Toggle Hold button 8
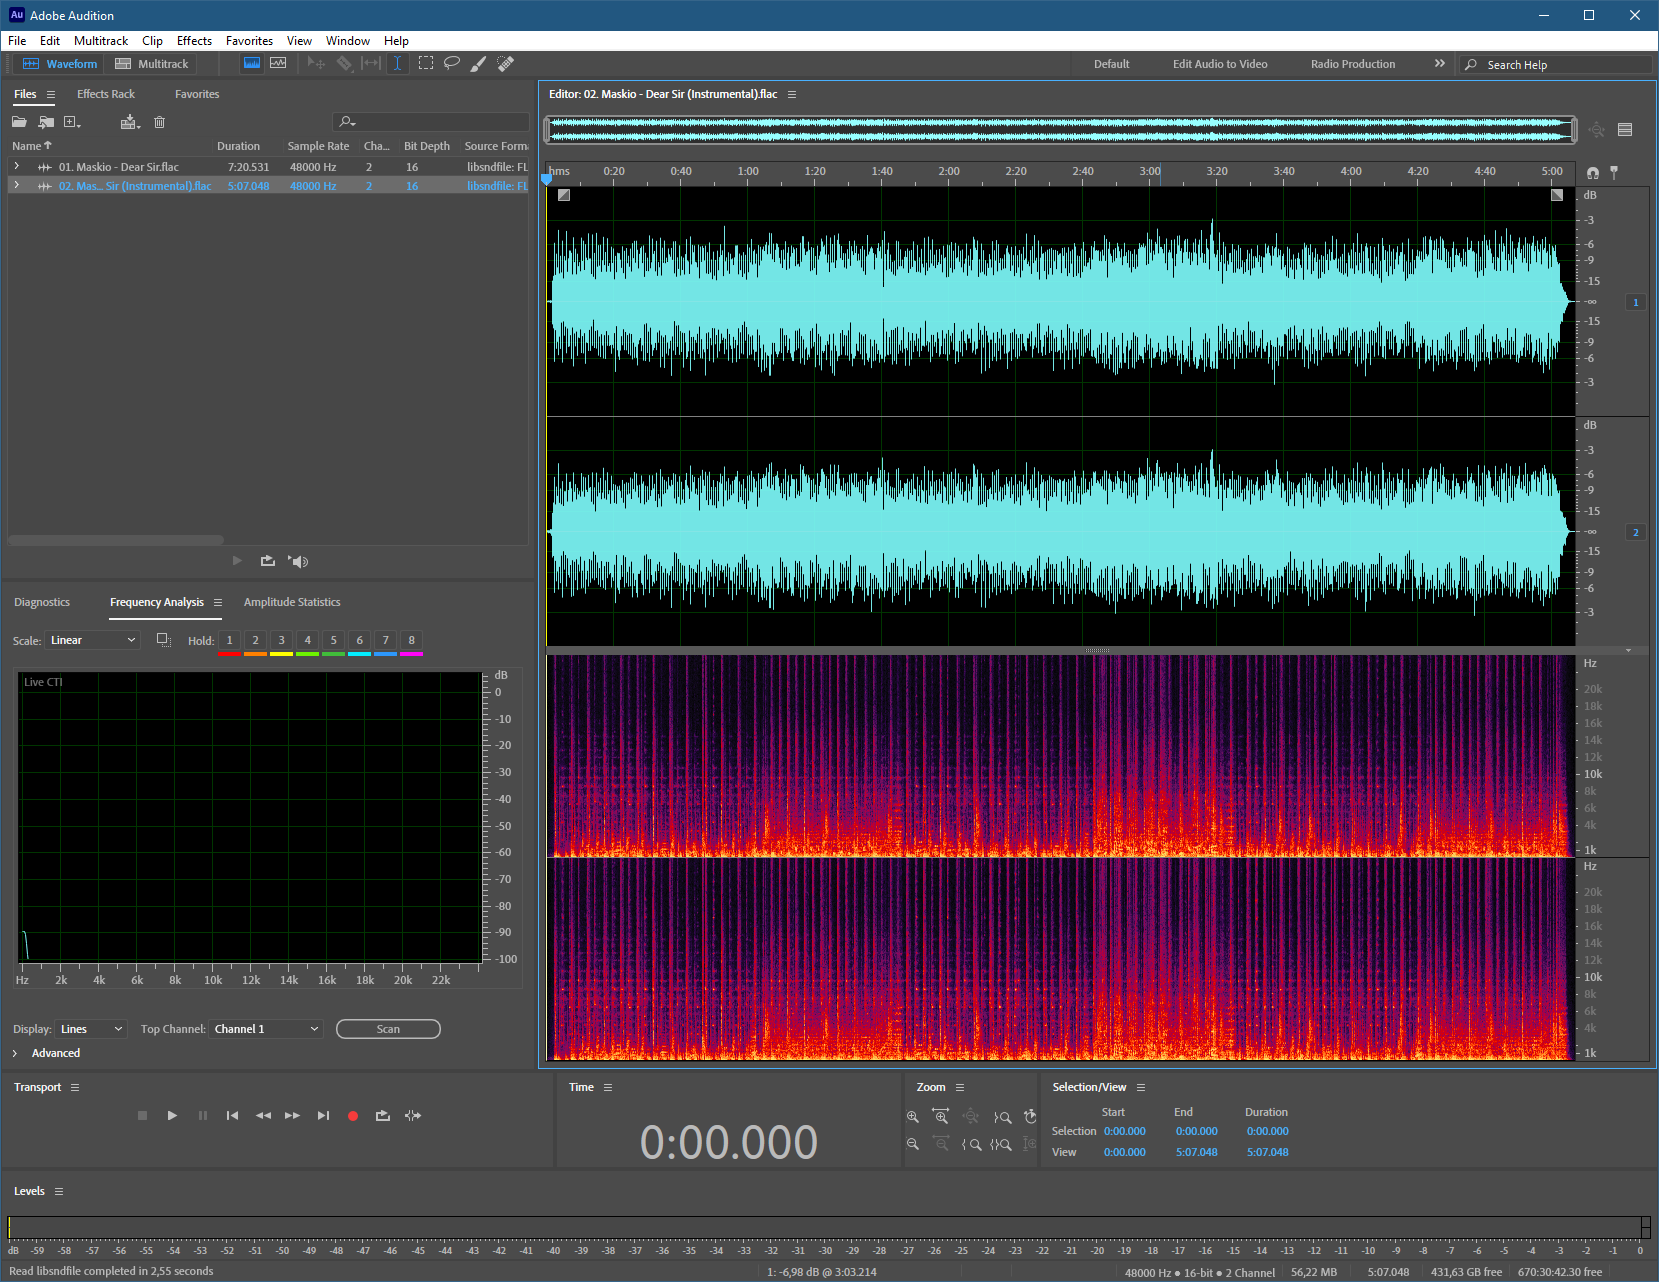 tap(411, 640)
